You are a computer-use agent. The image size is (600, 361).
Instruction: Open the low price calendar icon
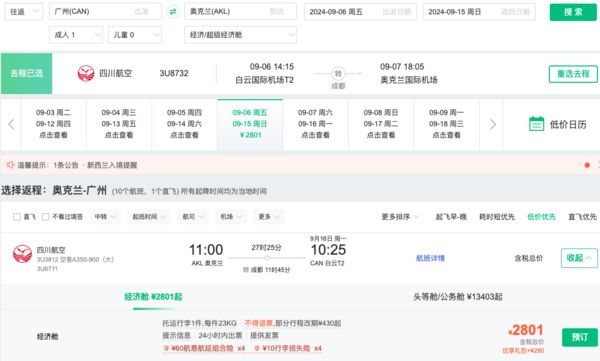pos(536,124)
